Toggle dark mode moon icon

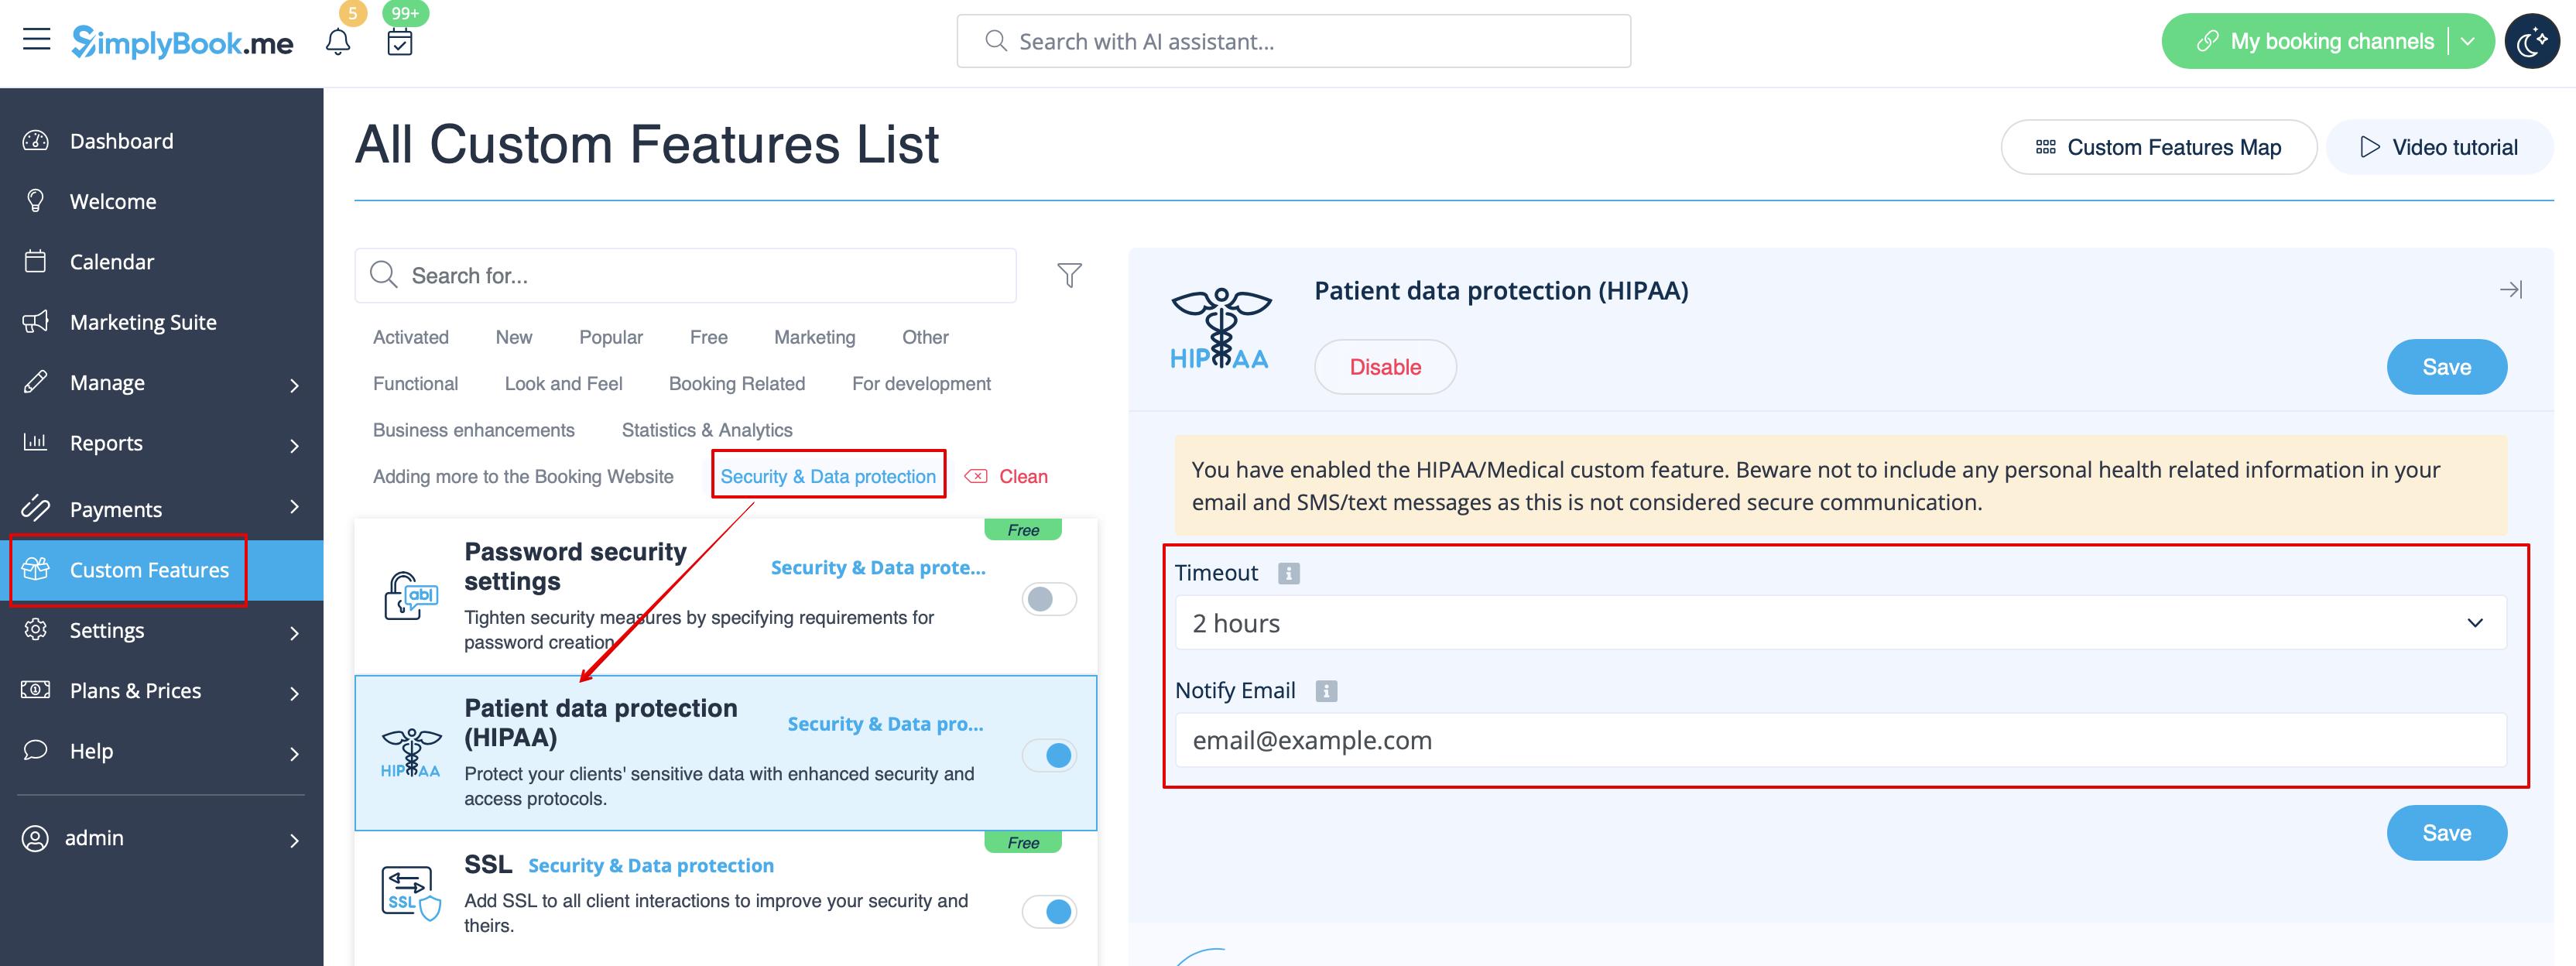tap(2531, 42)
